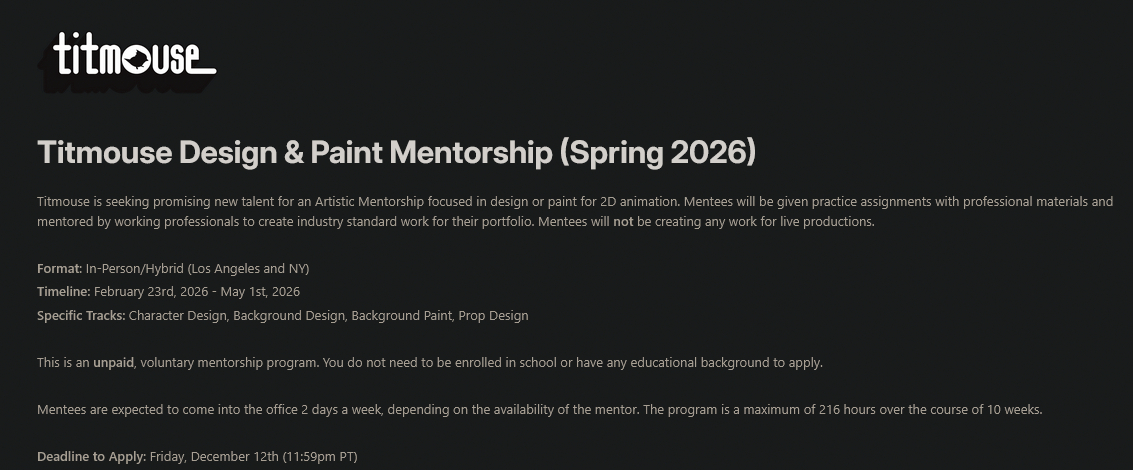The width and height of the screenshot is (1133, 470).
Task: Click the "voluntary mentorship program" text
Action: tap(228, 363)
